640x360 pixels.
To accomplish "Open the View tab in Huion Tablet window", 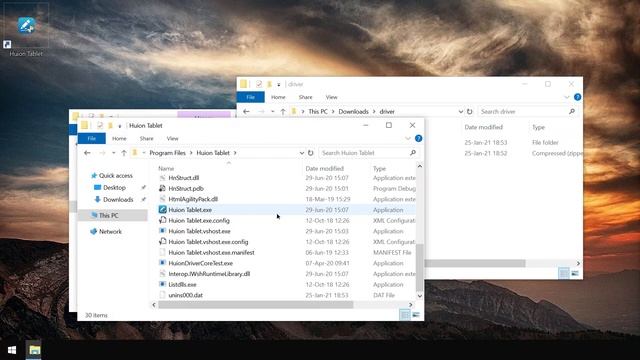I will coord(172,138).
